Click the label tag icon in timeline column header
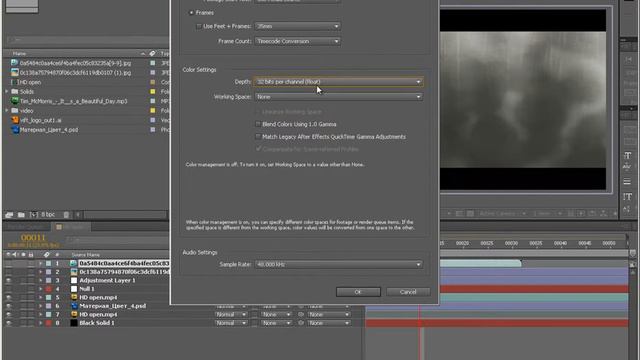 pyautogui.click(x=47, y=255)
